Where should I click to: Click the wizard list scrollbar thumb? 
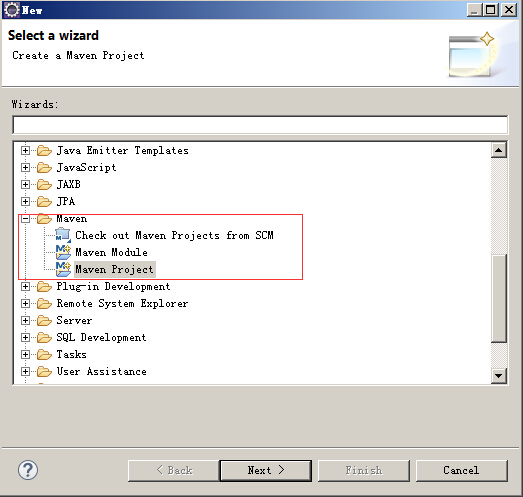[499, 298]
